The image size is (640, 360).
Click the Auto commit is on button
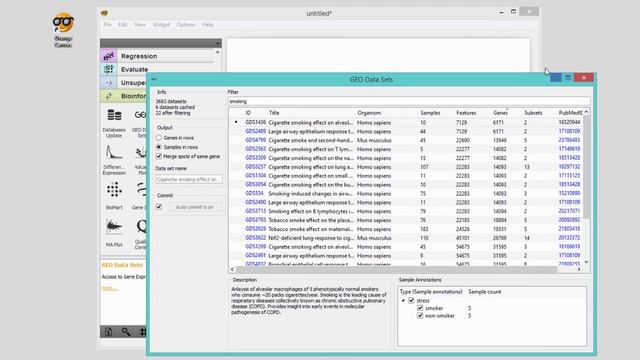[x=194, y=207]
